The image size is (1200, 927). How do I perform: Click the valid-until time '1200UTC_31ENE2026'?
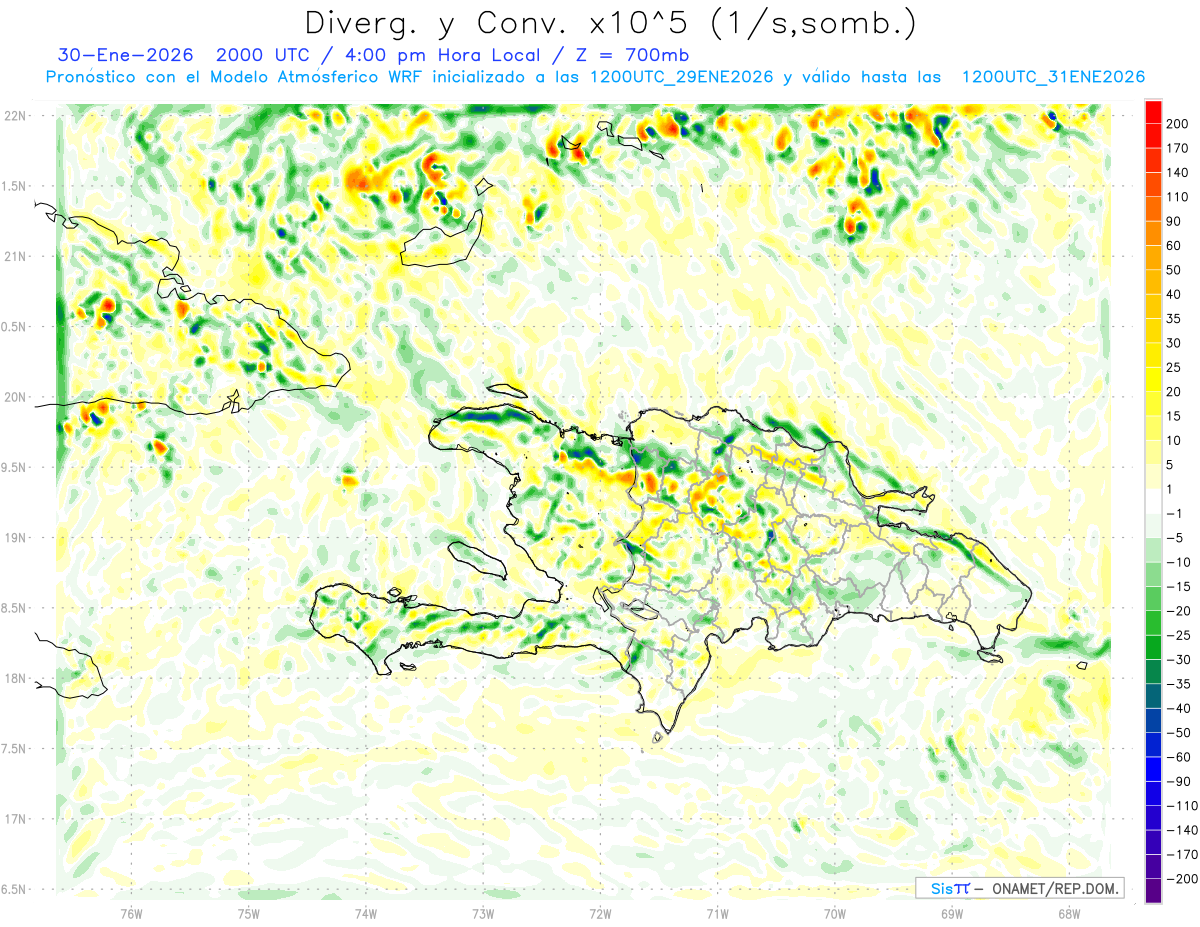(x=1052, y=77)
